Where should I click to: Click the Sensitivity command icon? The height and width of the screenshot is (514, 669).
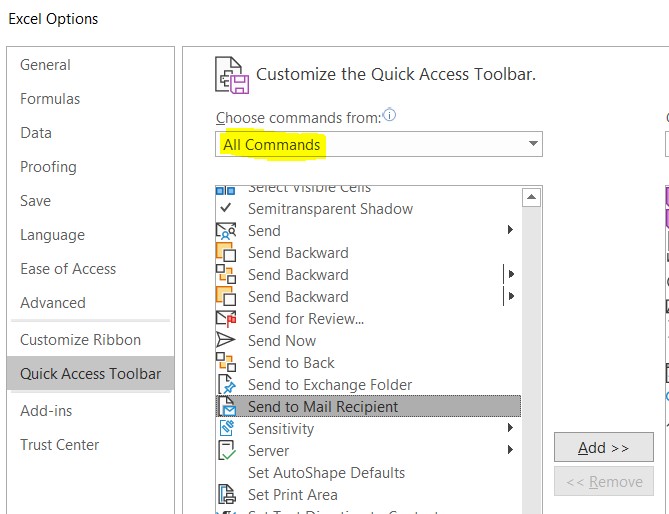point(227,429)
